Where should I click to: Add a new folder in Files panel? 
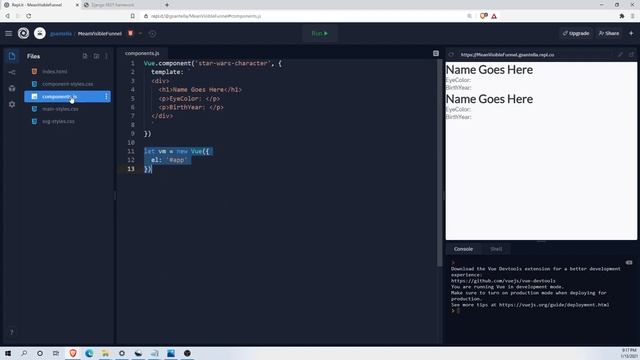click(x=96, y=56)
